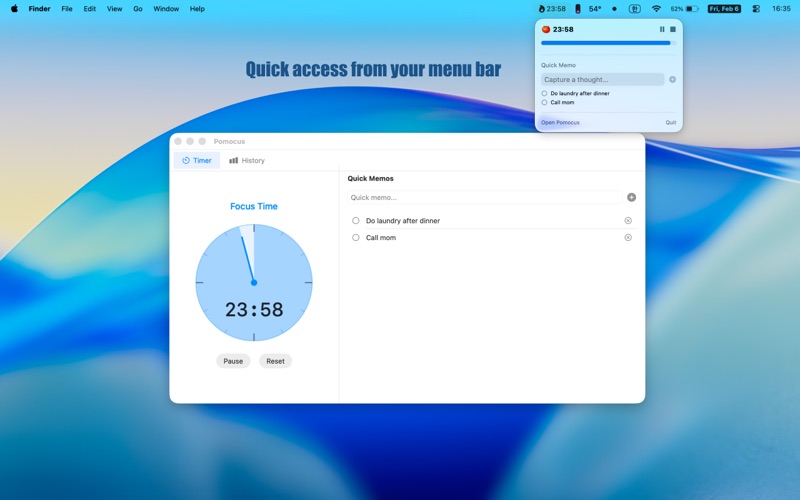Open the Edit menu
Screen dimensions: 800x500
tap(90, 9)
